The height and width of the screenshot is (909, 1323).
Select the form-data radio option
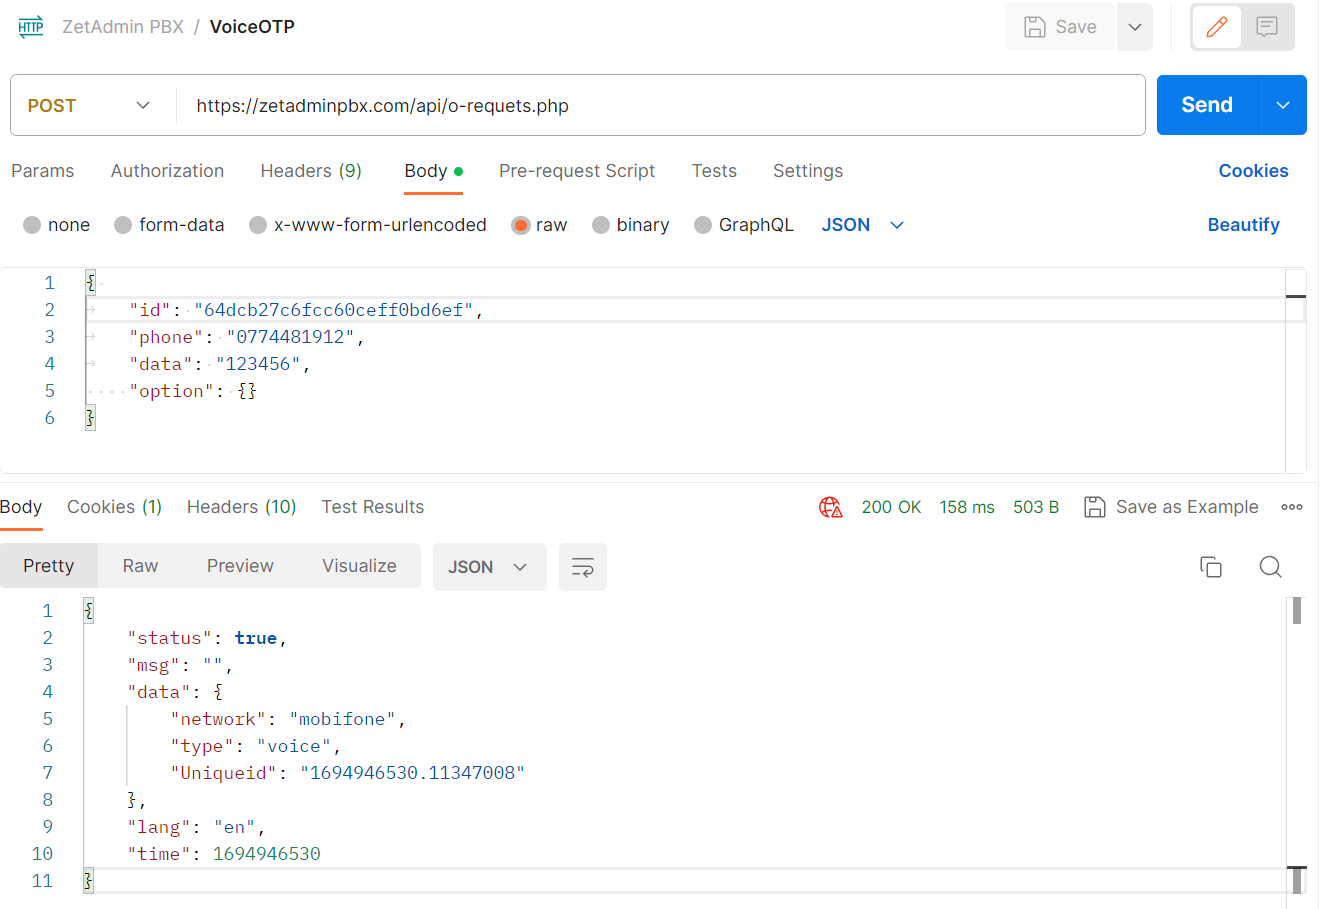pos(124,225)
